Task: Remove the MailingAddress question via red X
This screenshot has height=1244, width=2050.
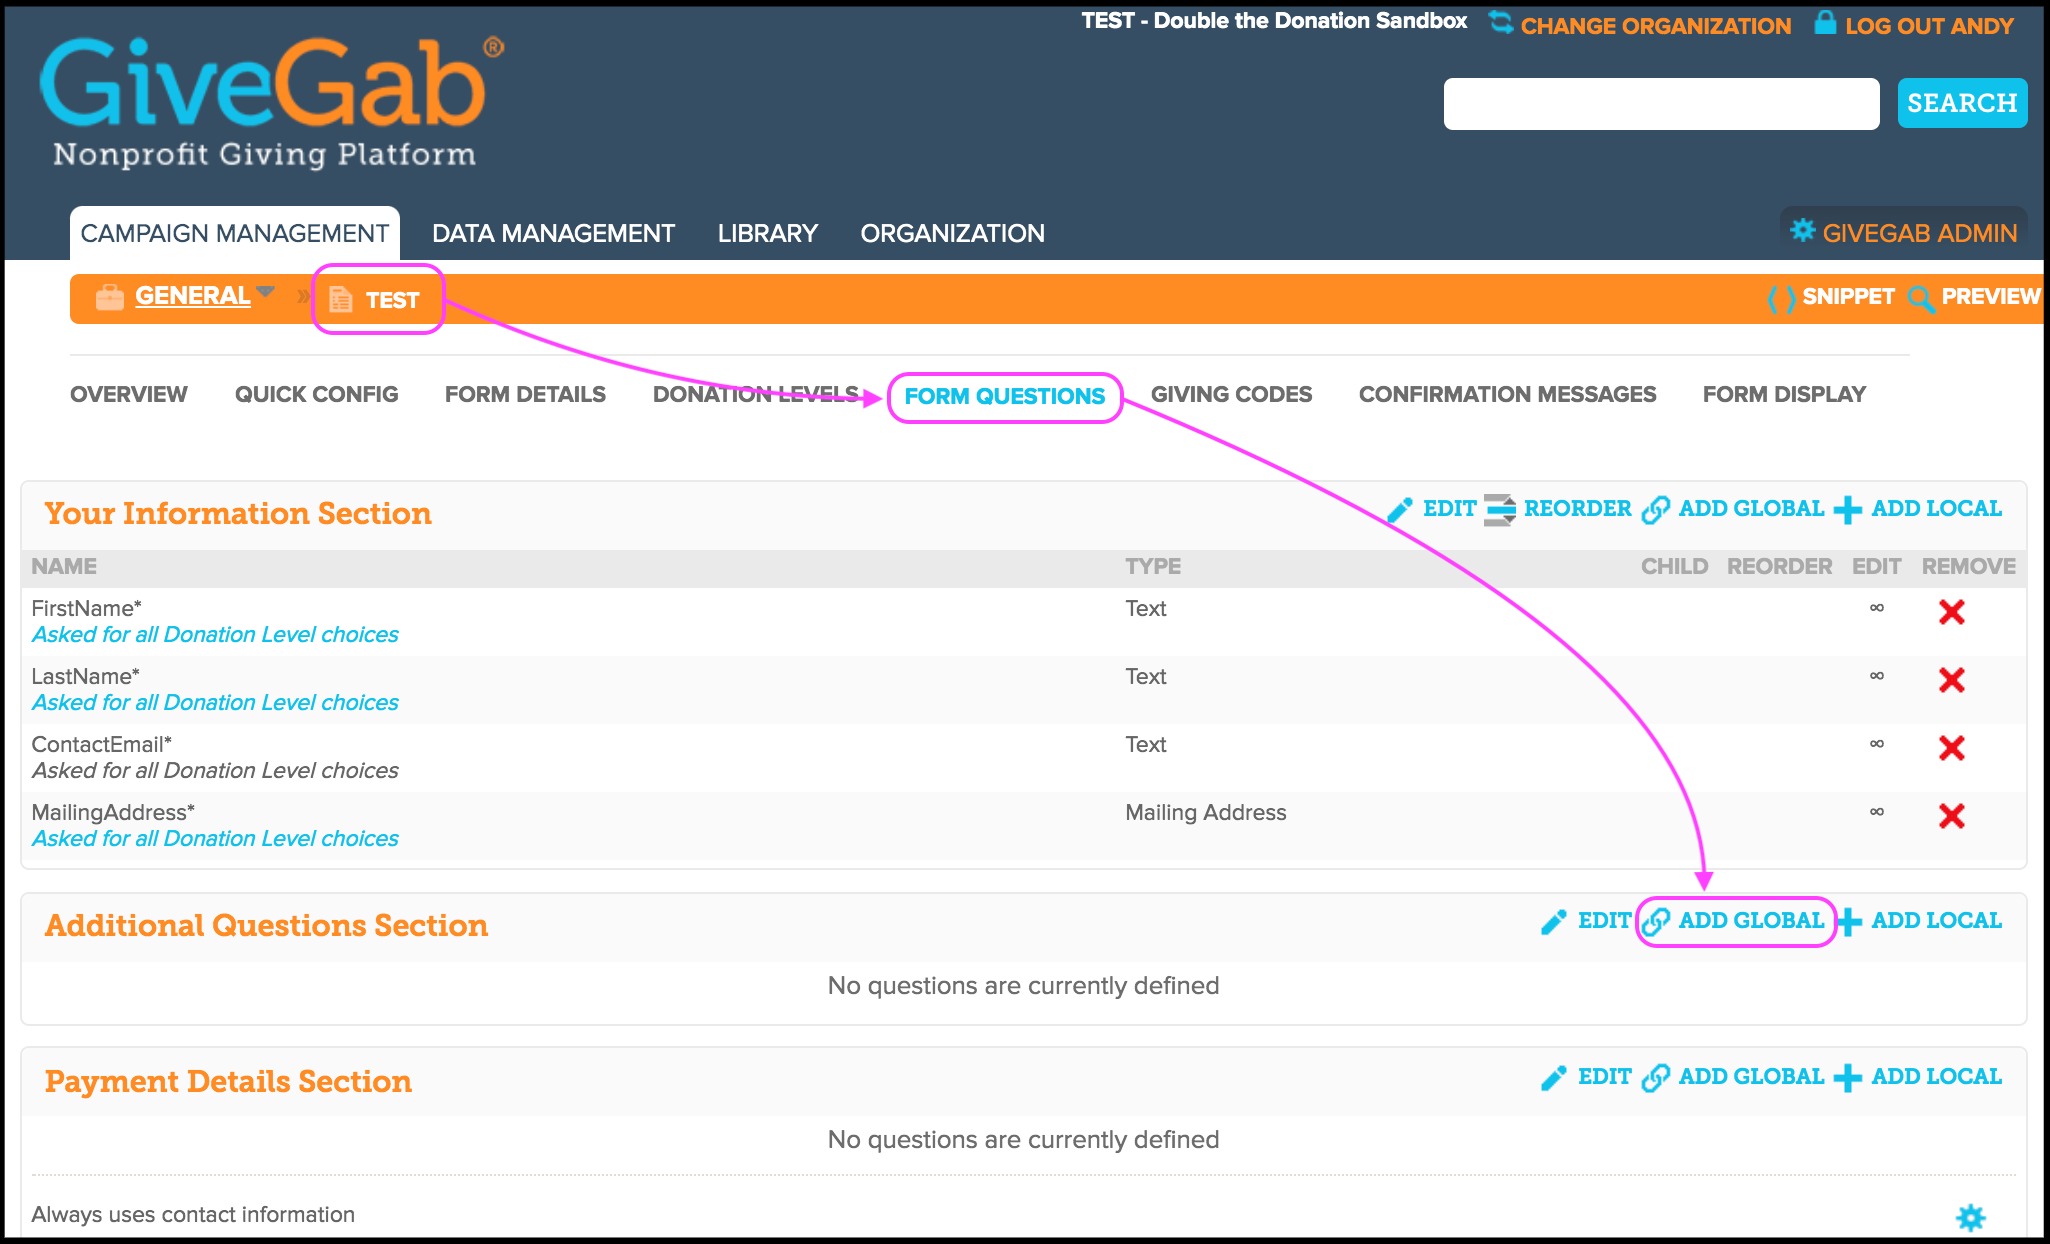Action: [x=1951, y=816]
